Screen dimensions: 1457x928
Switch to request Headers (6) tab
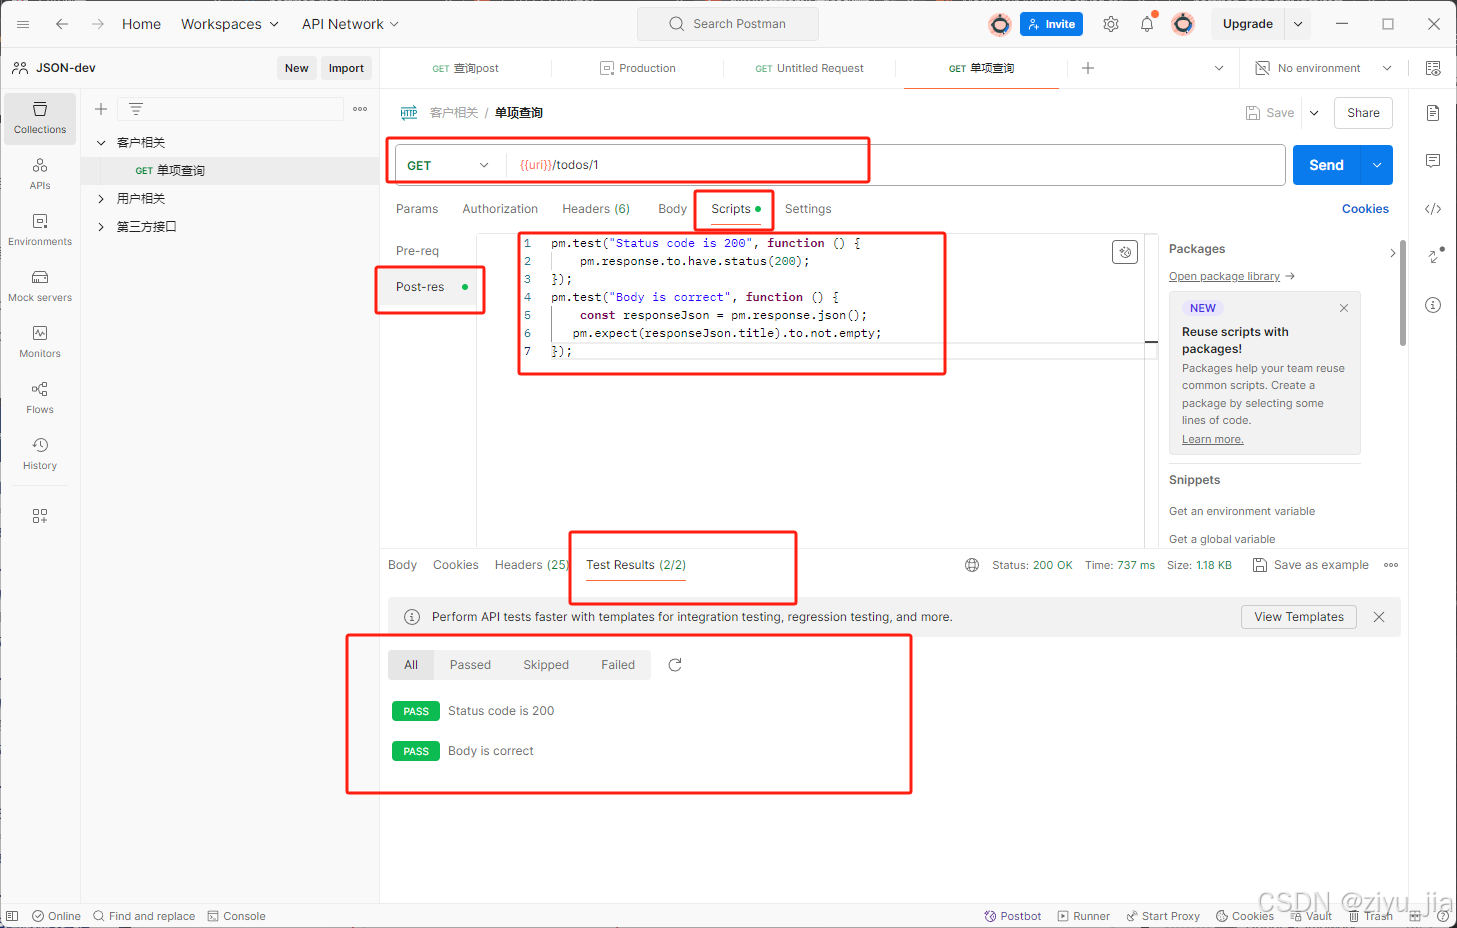click(596, 209)
